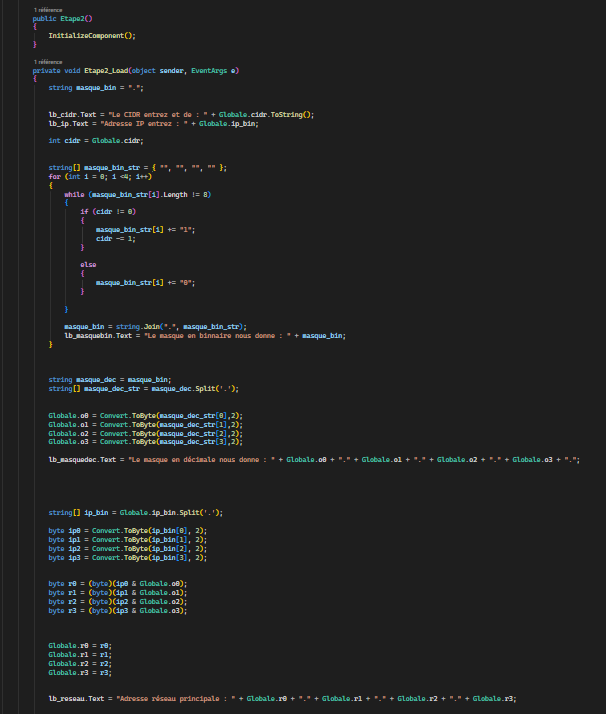This screenshot has height=714, width=606.
Task: Open the reference link above the Etape2_Load method
Action: tap(47, 62)
